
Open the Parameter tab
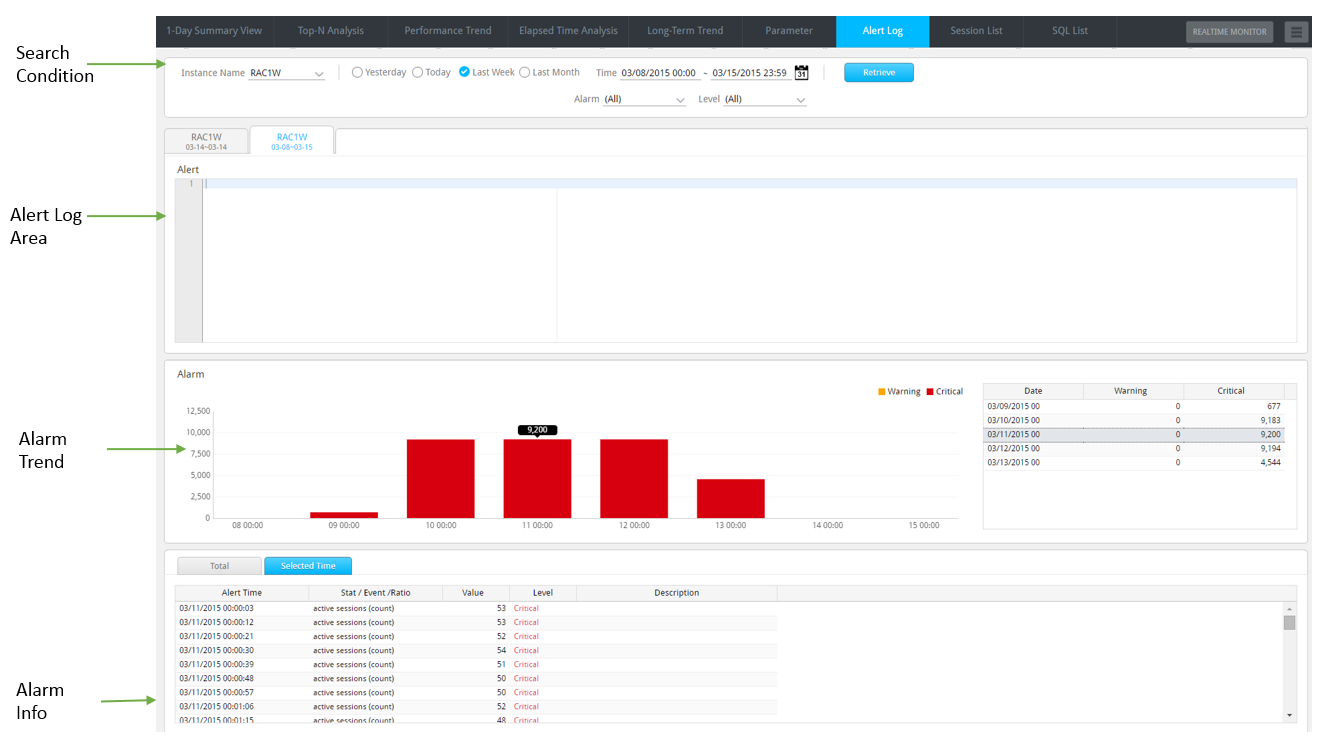point(789,31)
